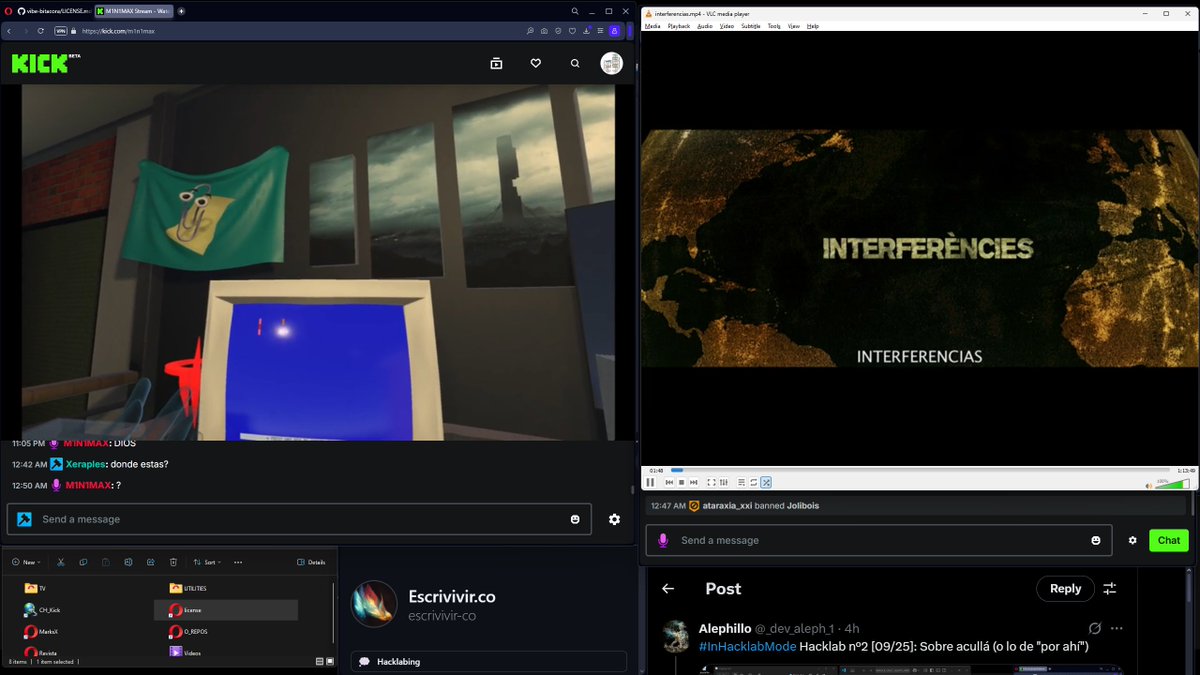Select the UTILITIES folder
The image size is (1200, 675).
[x=189, y=588]
